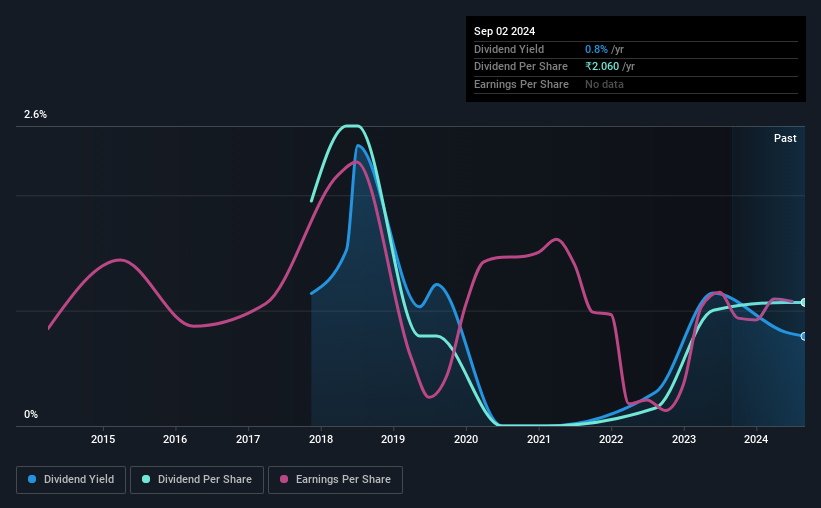Click the Past region label
The height and width of the screenshot is (508, 821).
click(x=785, y=138)
